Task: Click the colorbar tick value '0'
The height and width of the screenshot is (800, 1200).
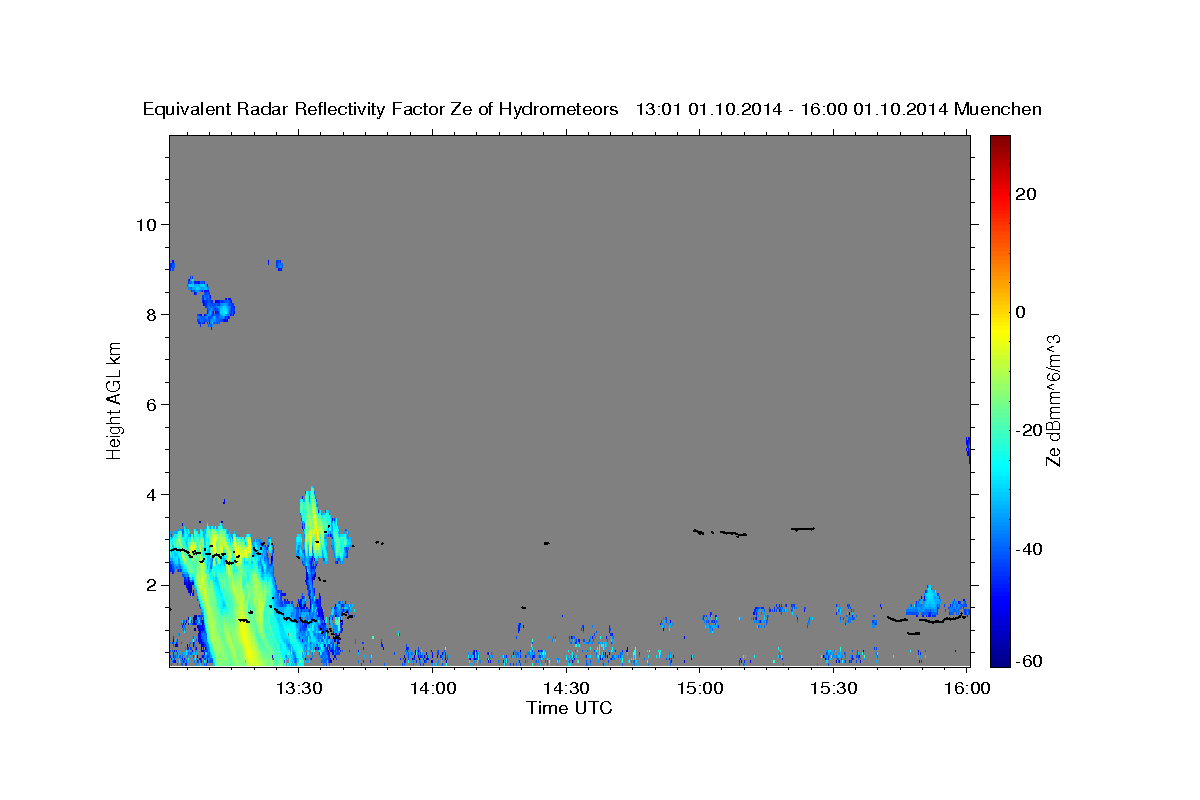Action: point(1021,312)
